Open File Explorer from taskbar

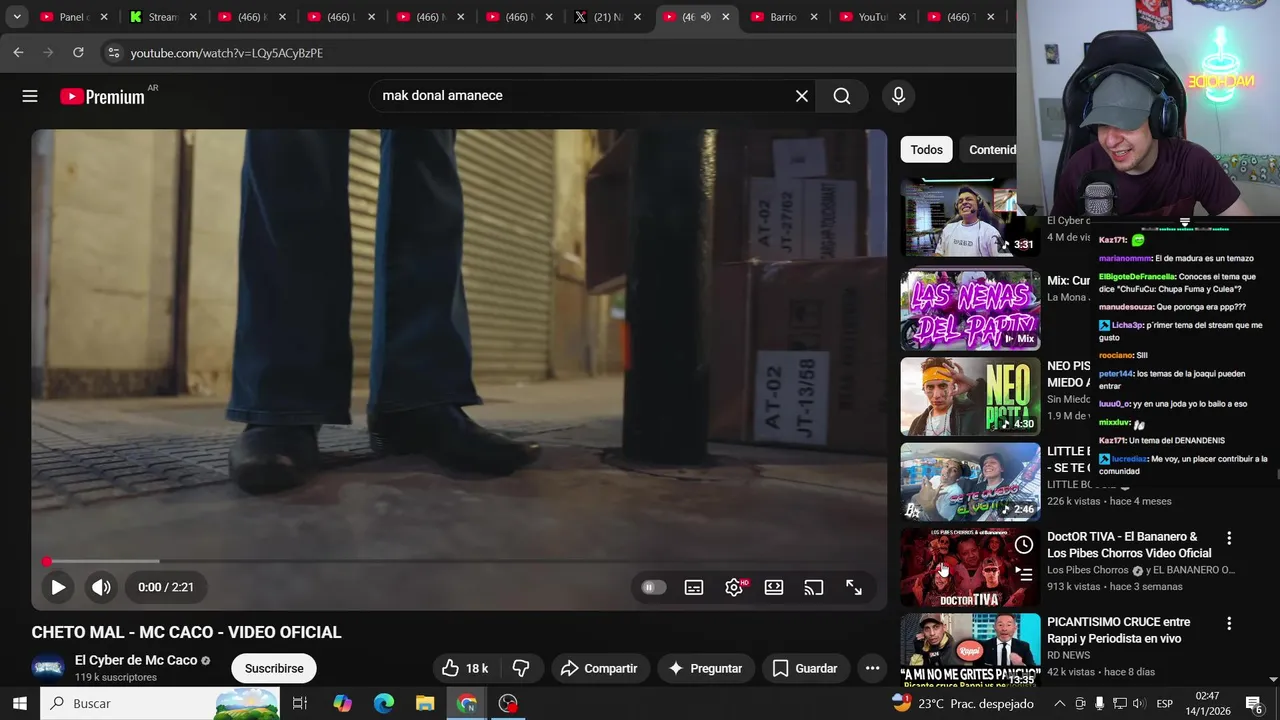click(425, 703)
